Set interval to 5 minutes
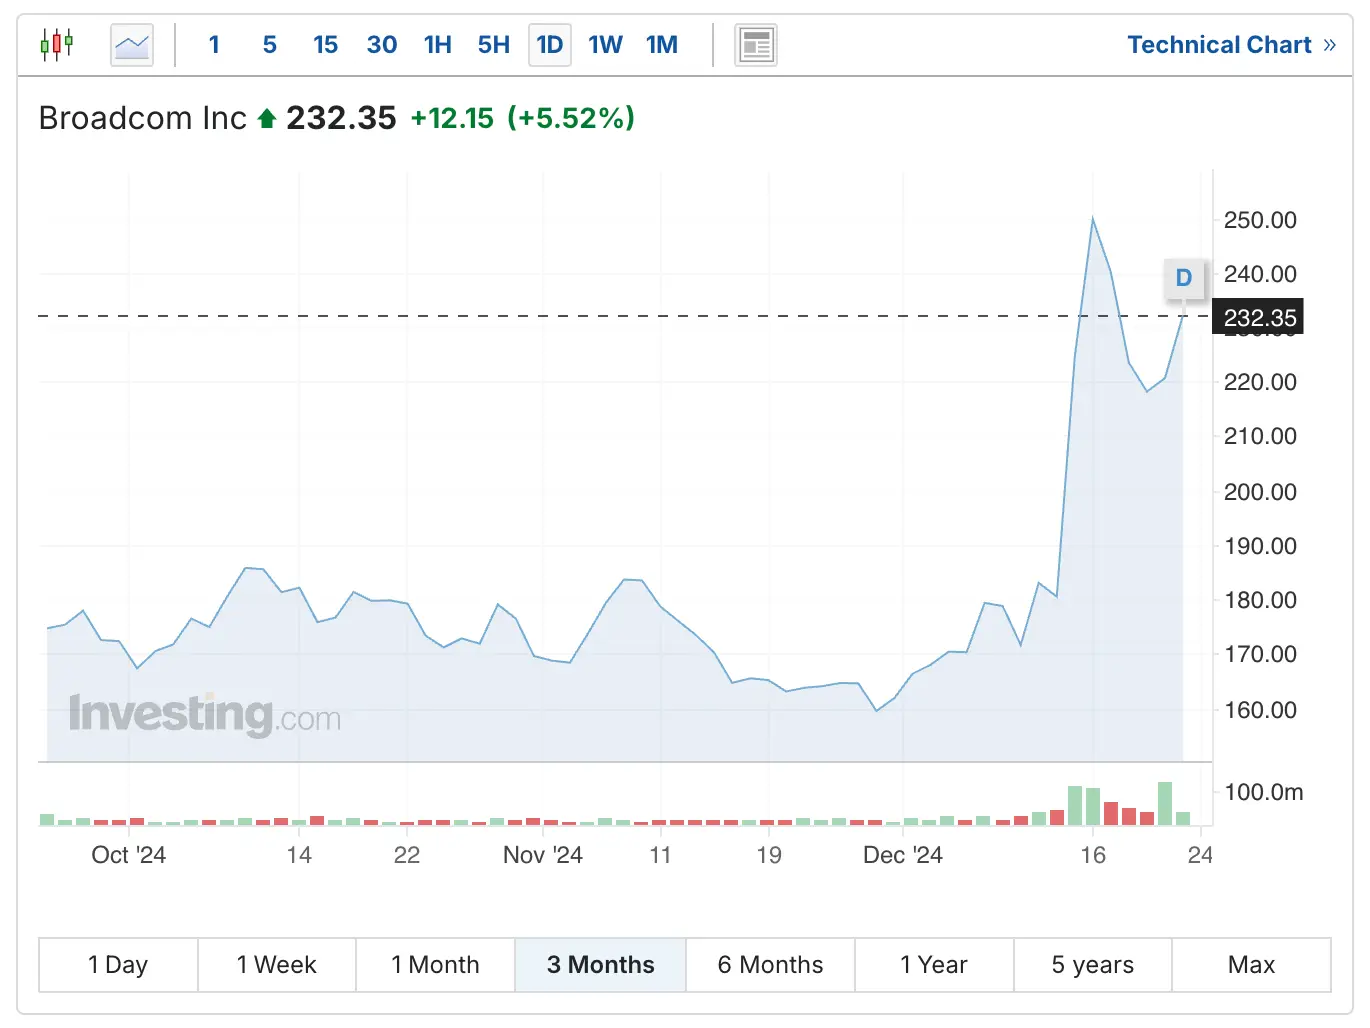 pos(270,45)
